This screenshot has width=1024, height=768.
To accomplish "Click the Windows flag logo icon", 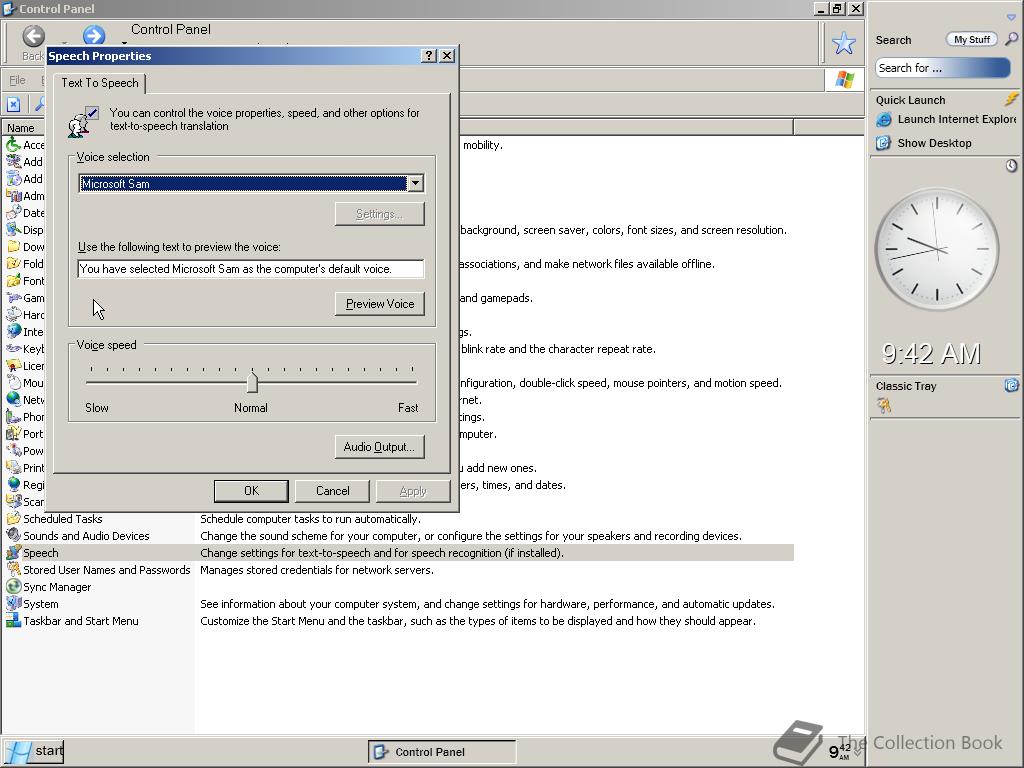I will point(844,80).
